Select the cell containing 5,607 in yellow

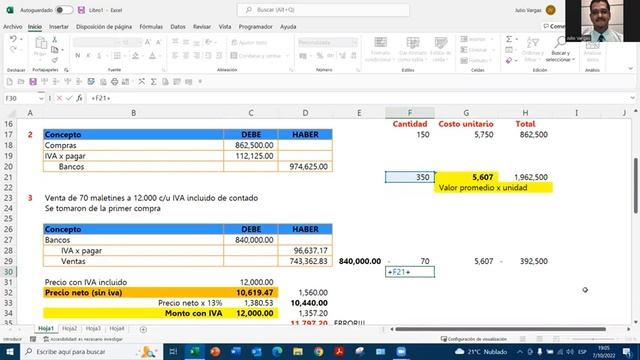[466, 177]
